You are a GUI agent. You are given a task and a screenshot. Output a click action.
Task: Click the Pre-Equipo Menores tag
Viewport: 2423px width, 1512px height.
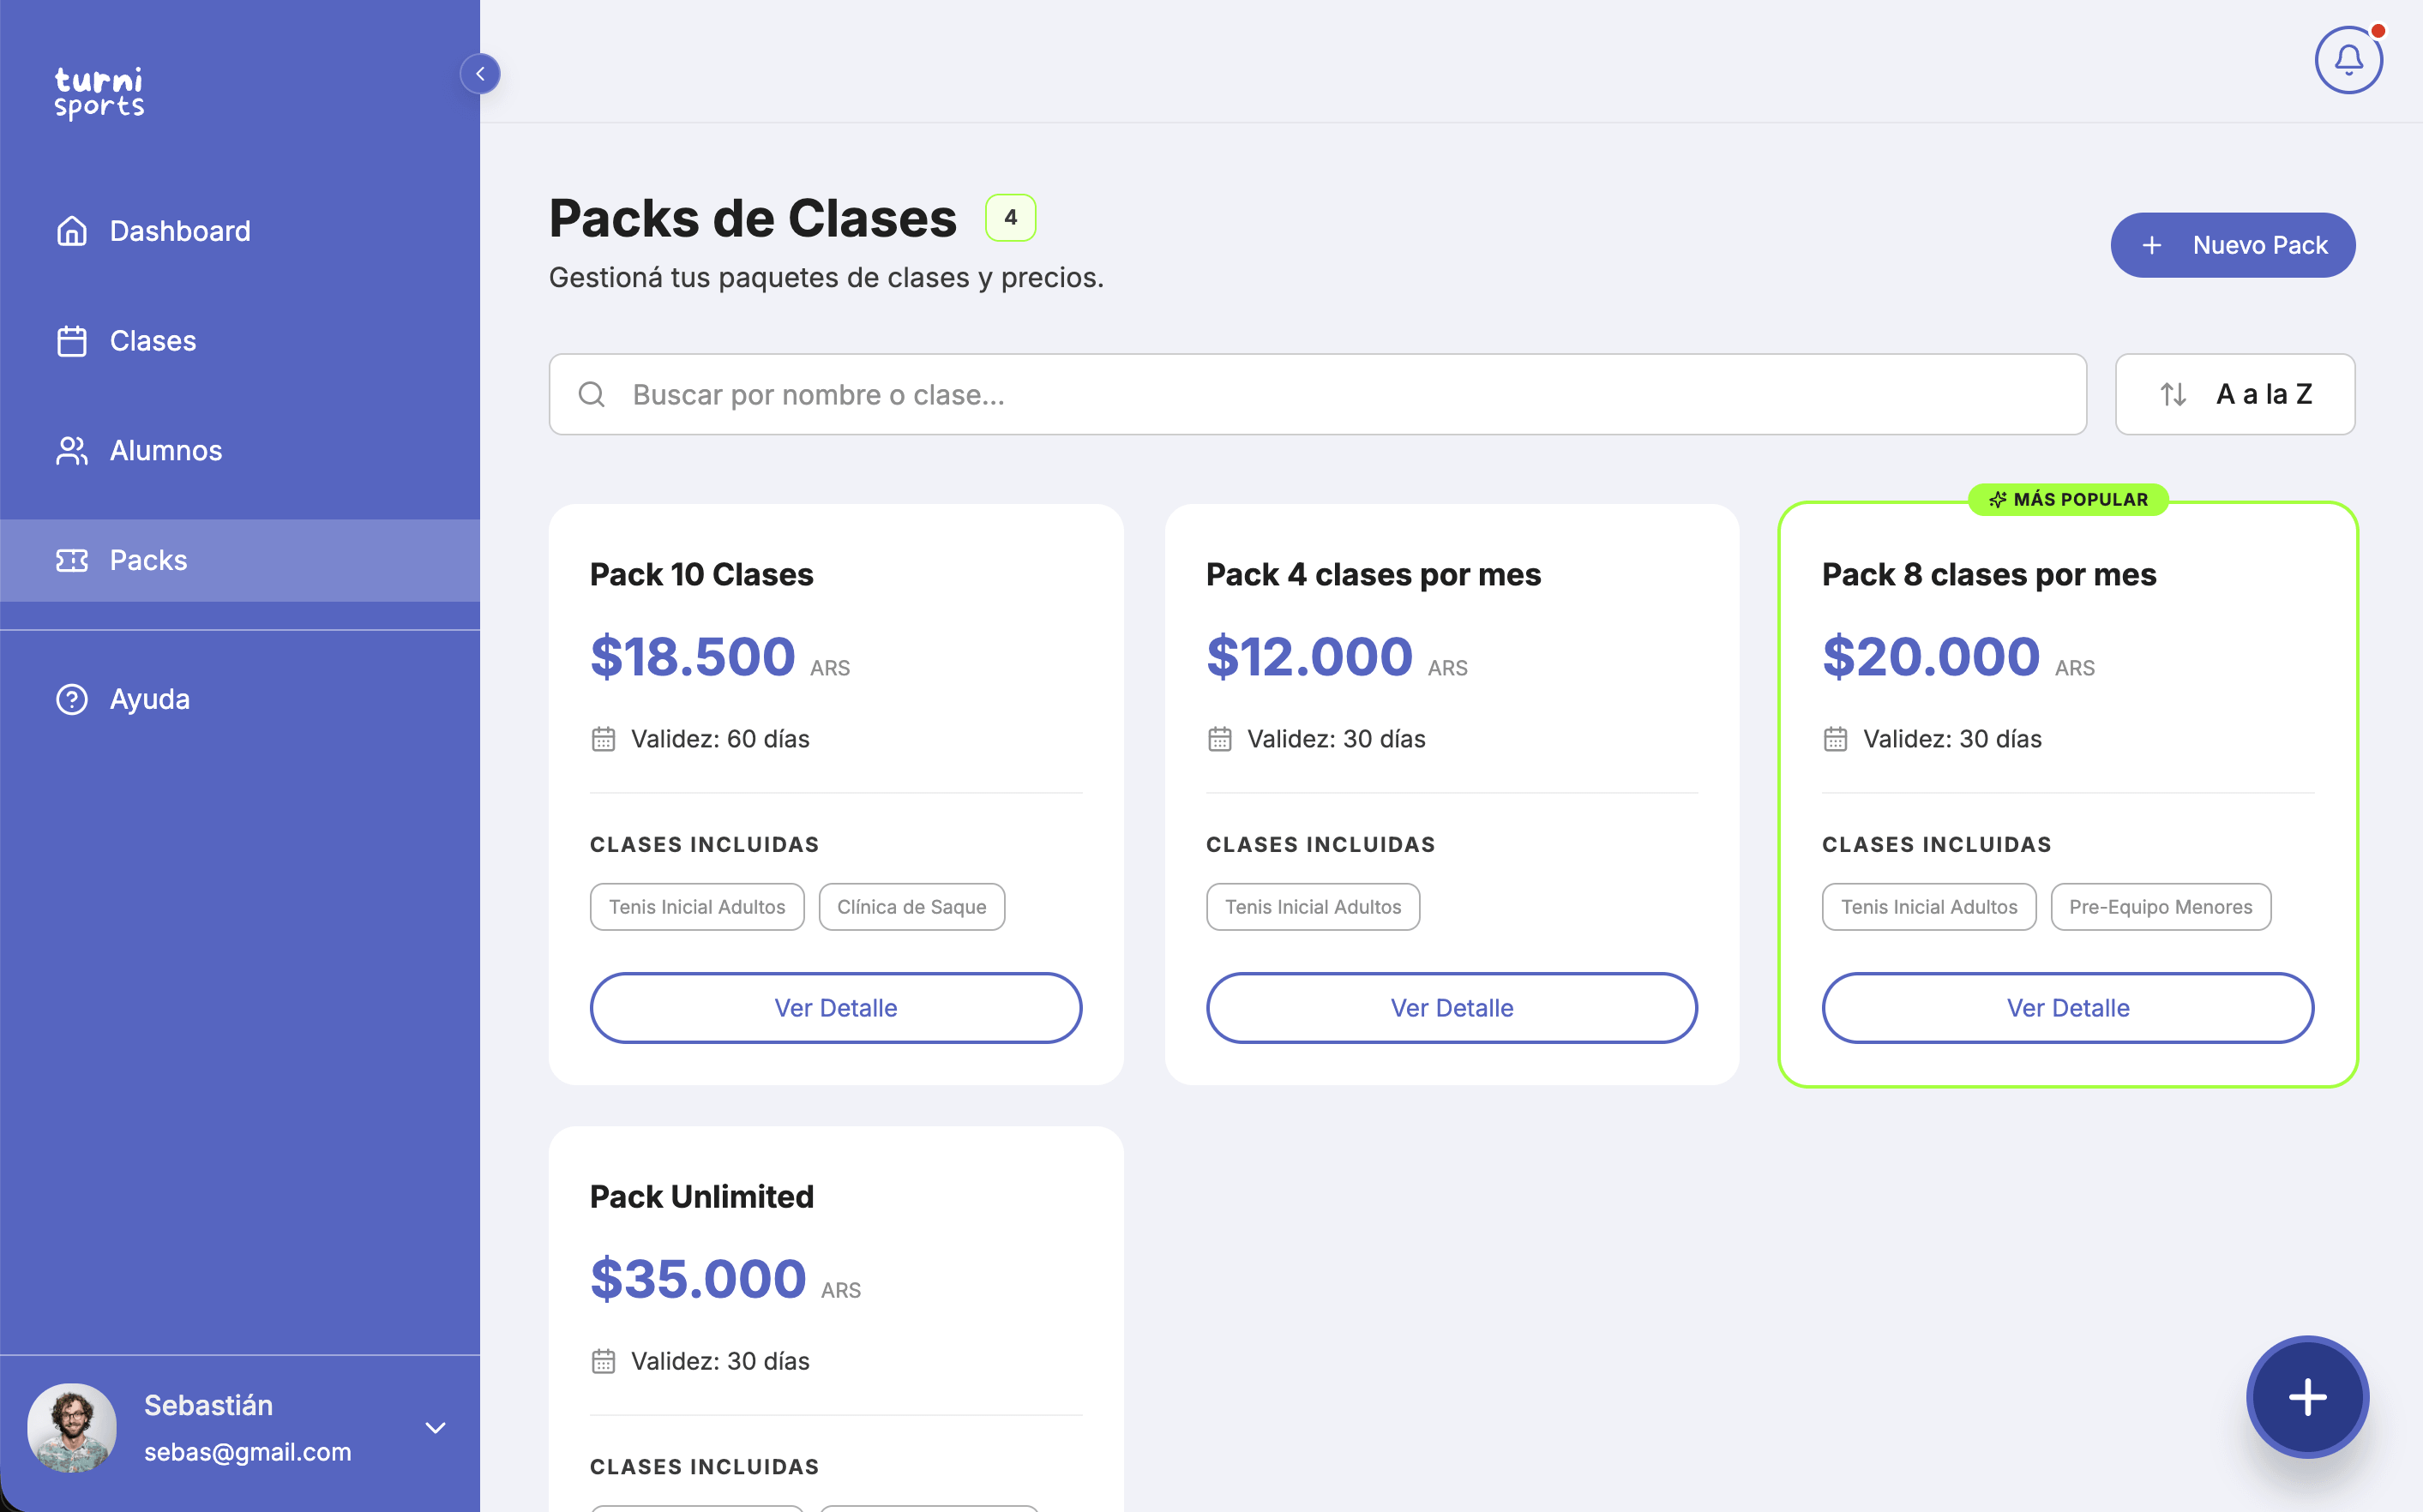click(x=2160, y=907)
